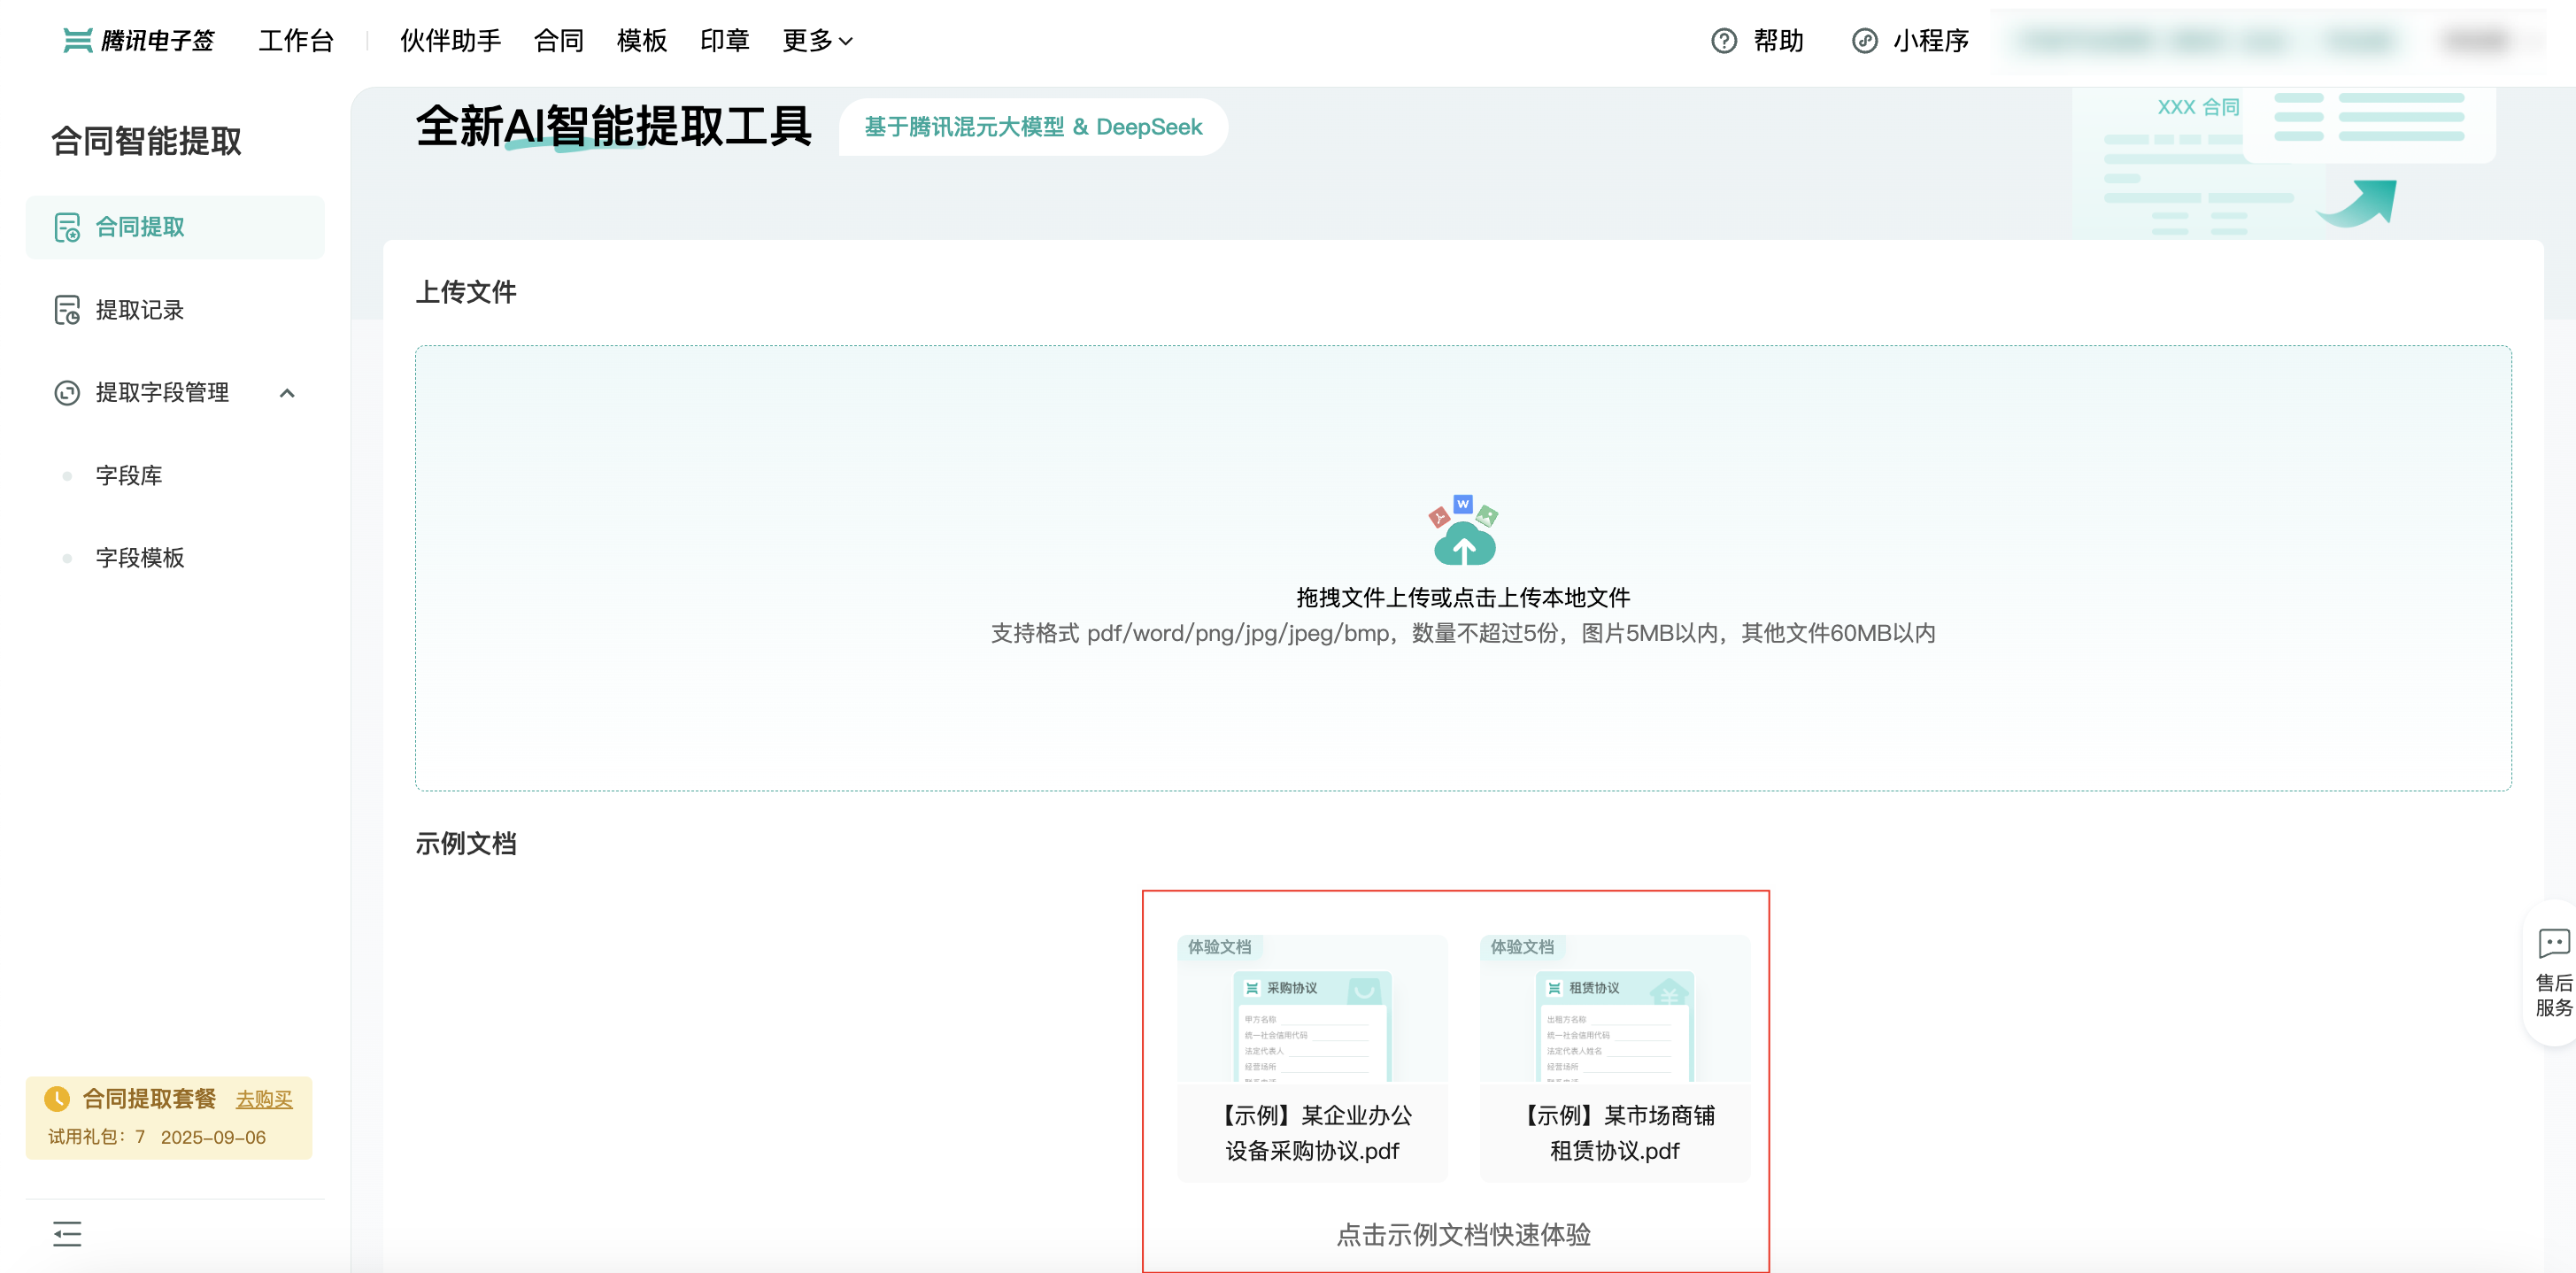Click the 去购买 link

pyautogui.click(x=264, y=1100)
